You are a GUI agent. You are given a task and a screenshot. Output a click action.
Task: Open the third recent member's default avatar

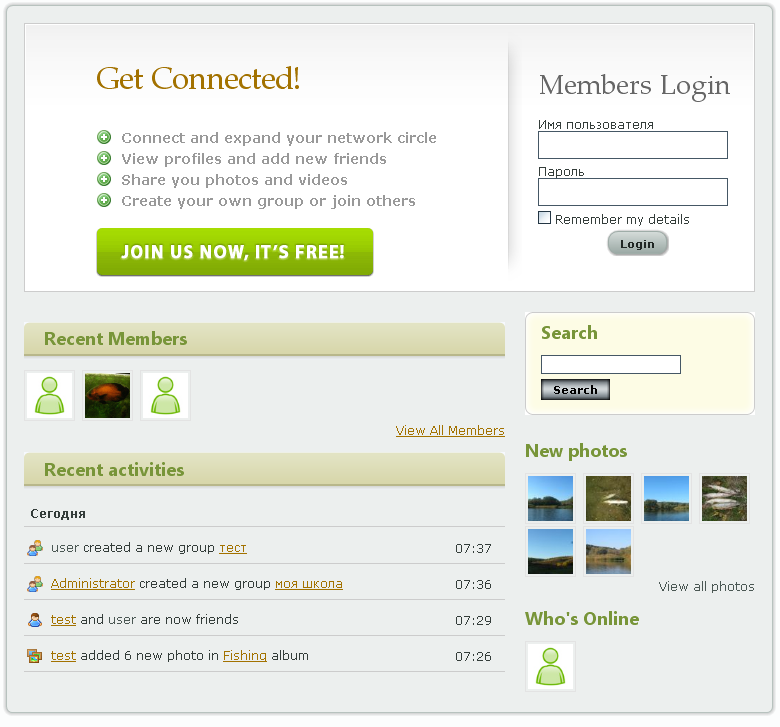(165, 396)
